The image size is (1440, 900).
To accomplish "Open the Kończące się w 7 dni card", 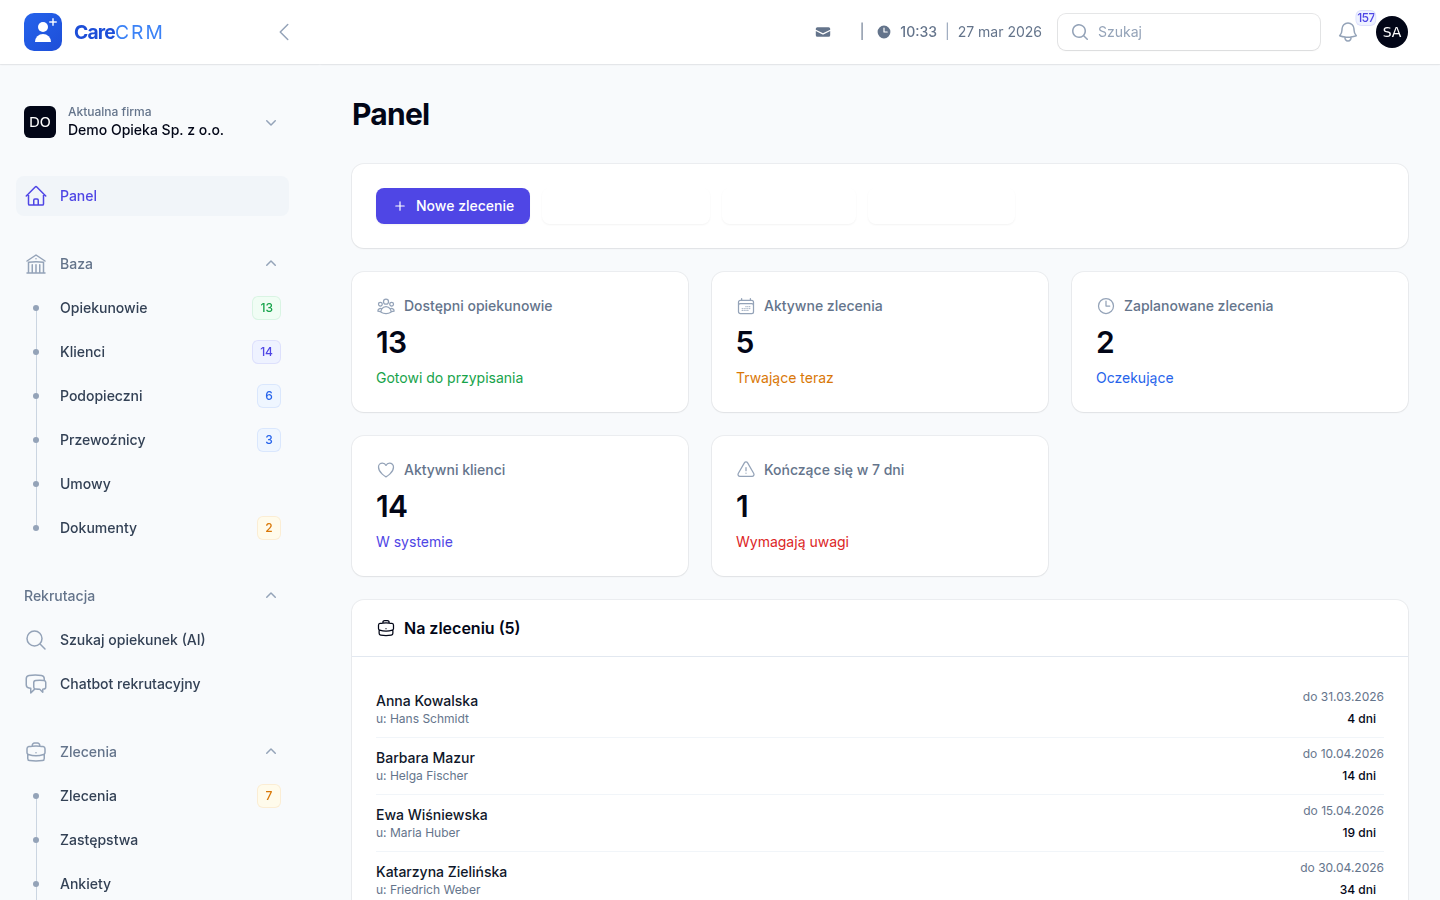I will click(880, 506).
